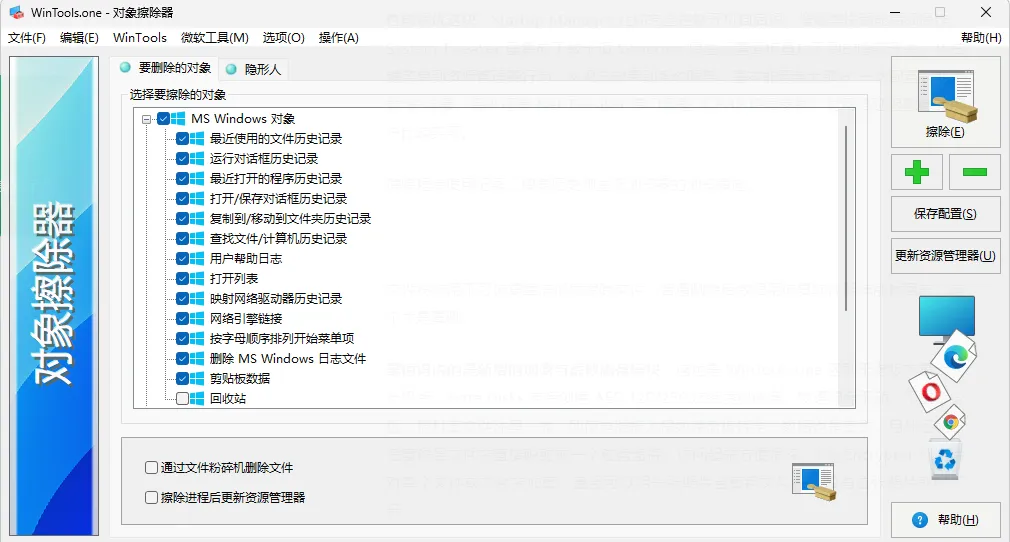Click the 保存配置(S) button
Image resolution: width=1010 pixels, height=542 pixels.
click(945, 214)
